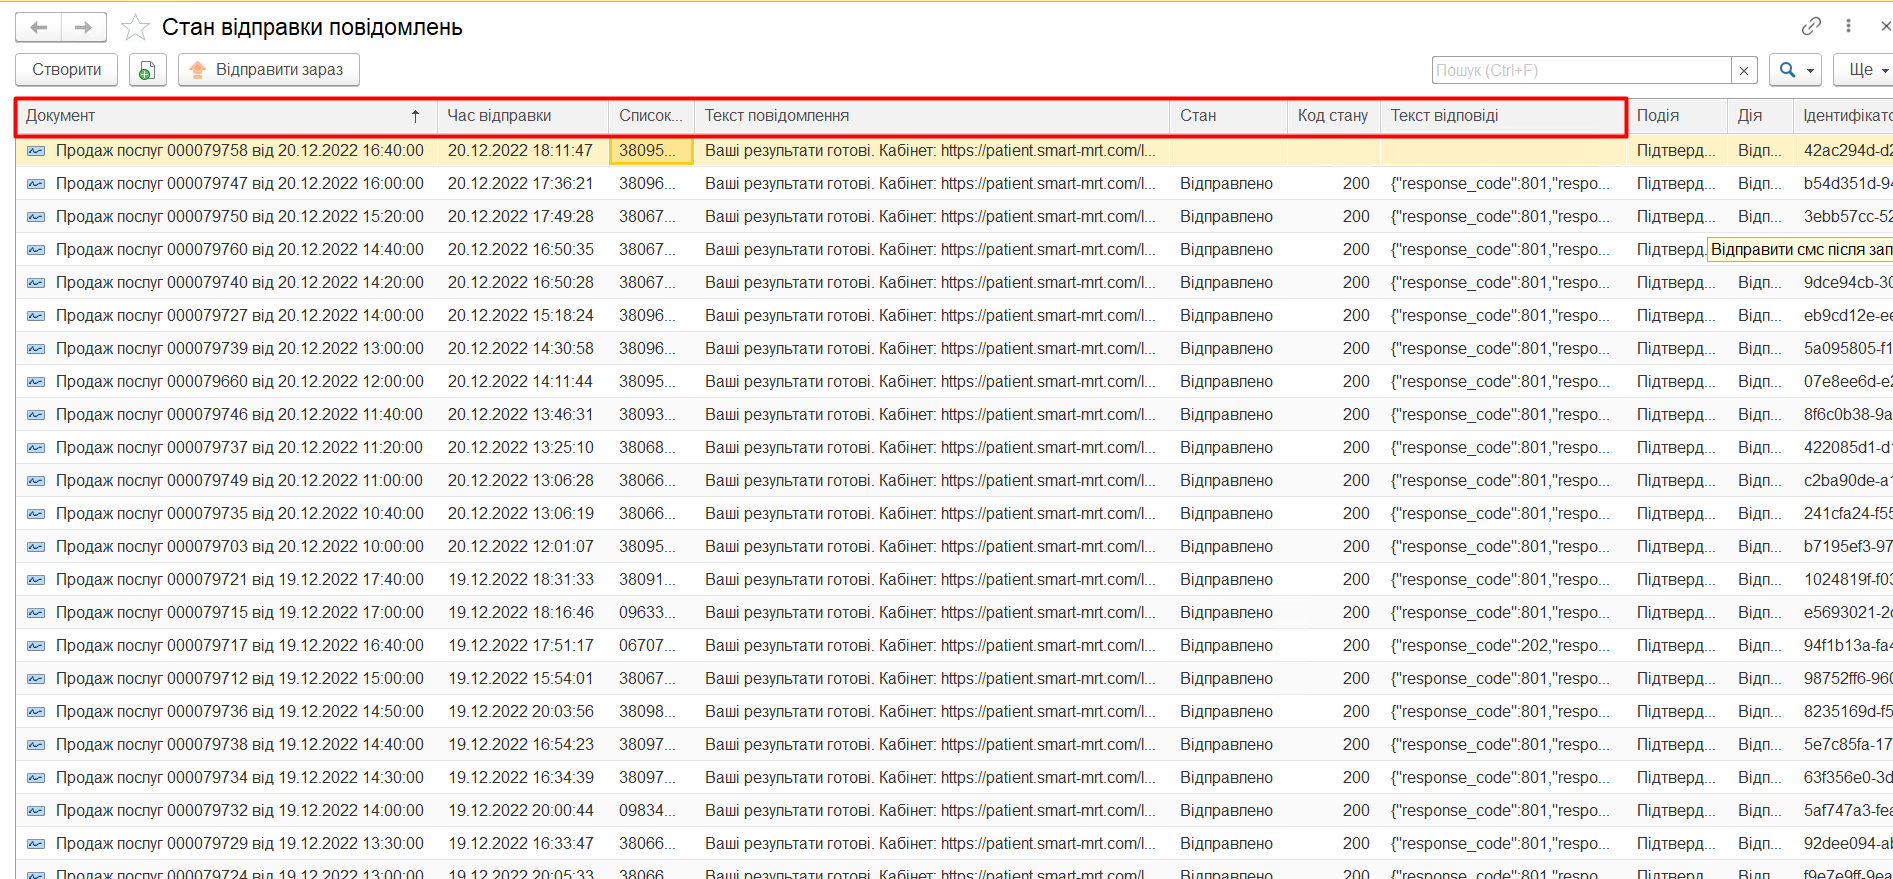The height and width of the screenshot is (879, 1893).
Task: Click the Код стану column header
Action: point(1332,116)
